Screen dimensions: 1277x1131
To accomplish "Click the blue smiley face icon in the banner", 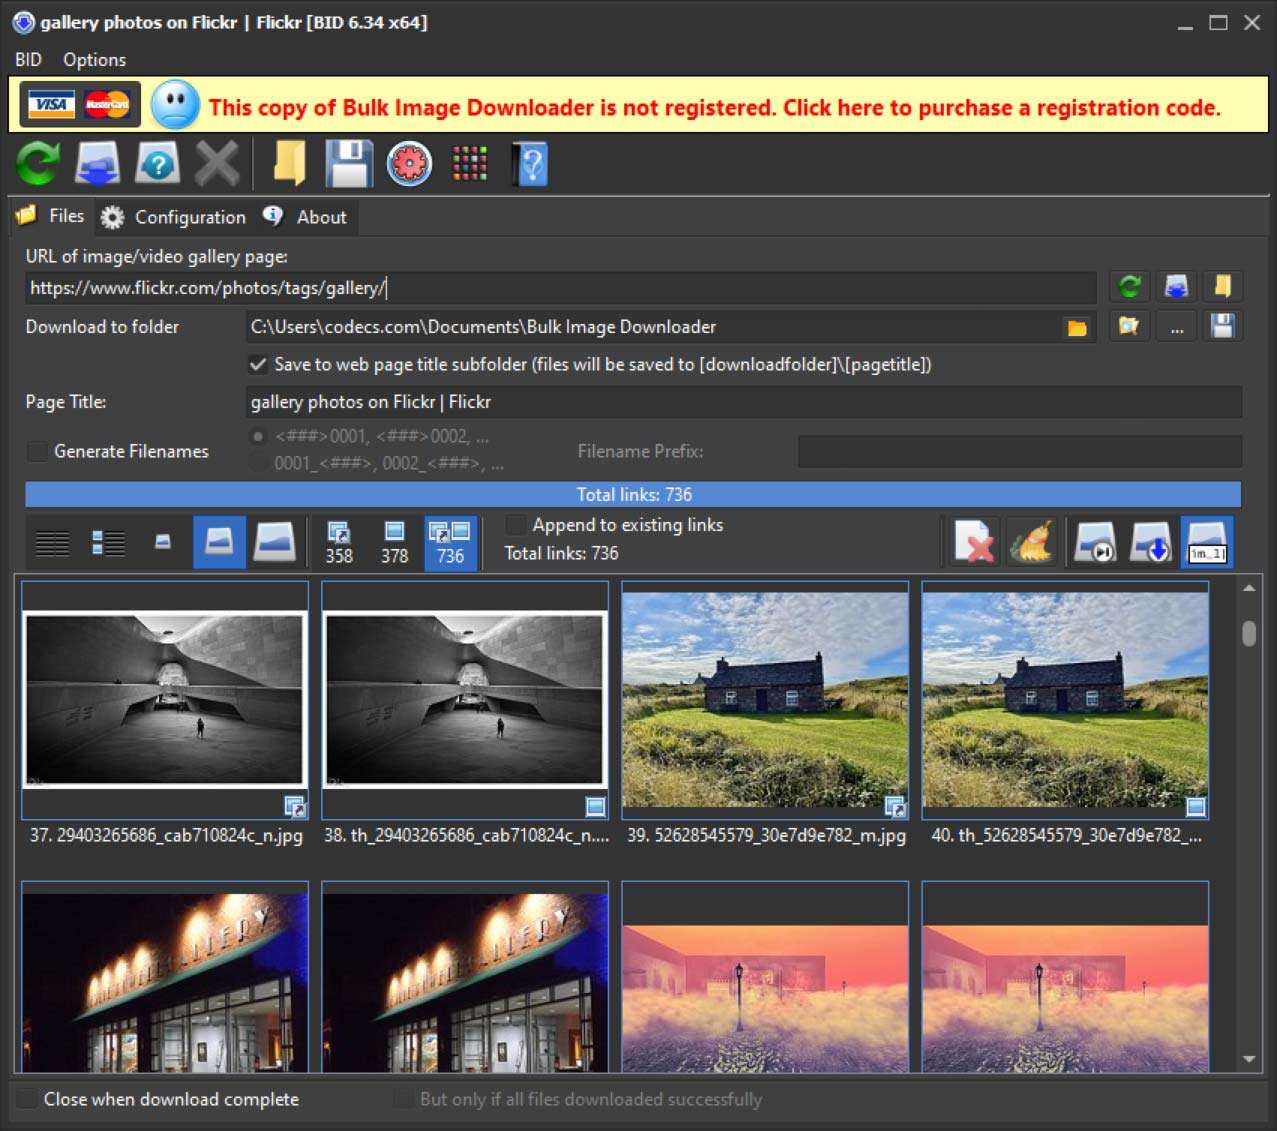I will click(175, 105).
